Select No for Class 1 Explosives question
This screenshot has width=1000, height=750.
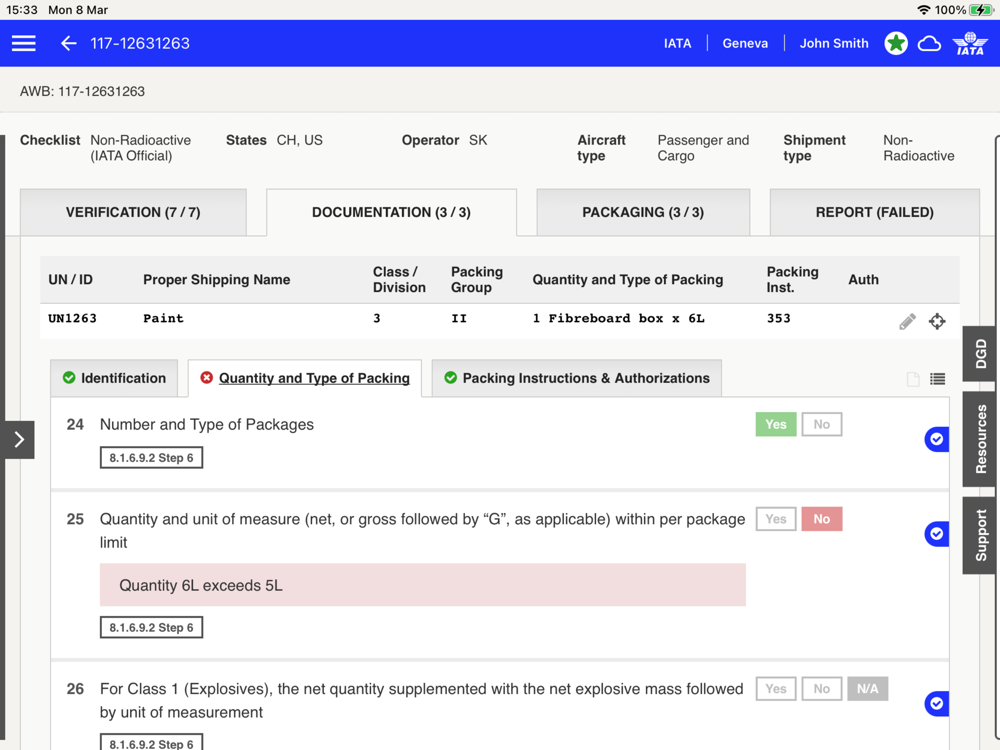[821, 689]
